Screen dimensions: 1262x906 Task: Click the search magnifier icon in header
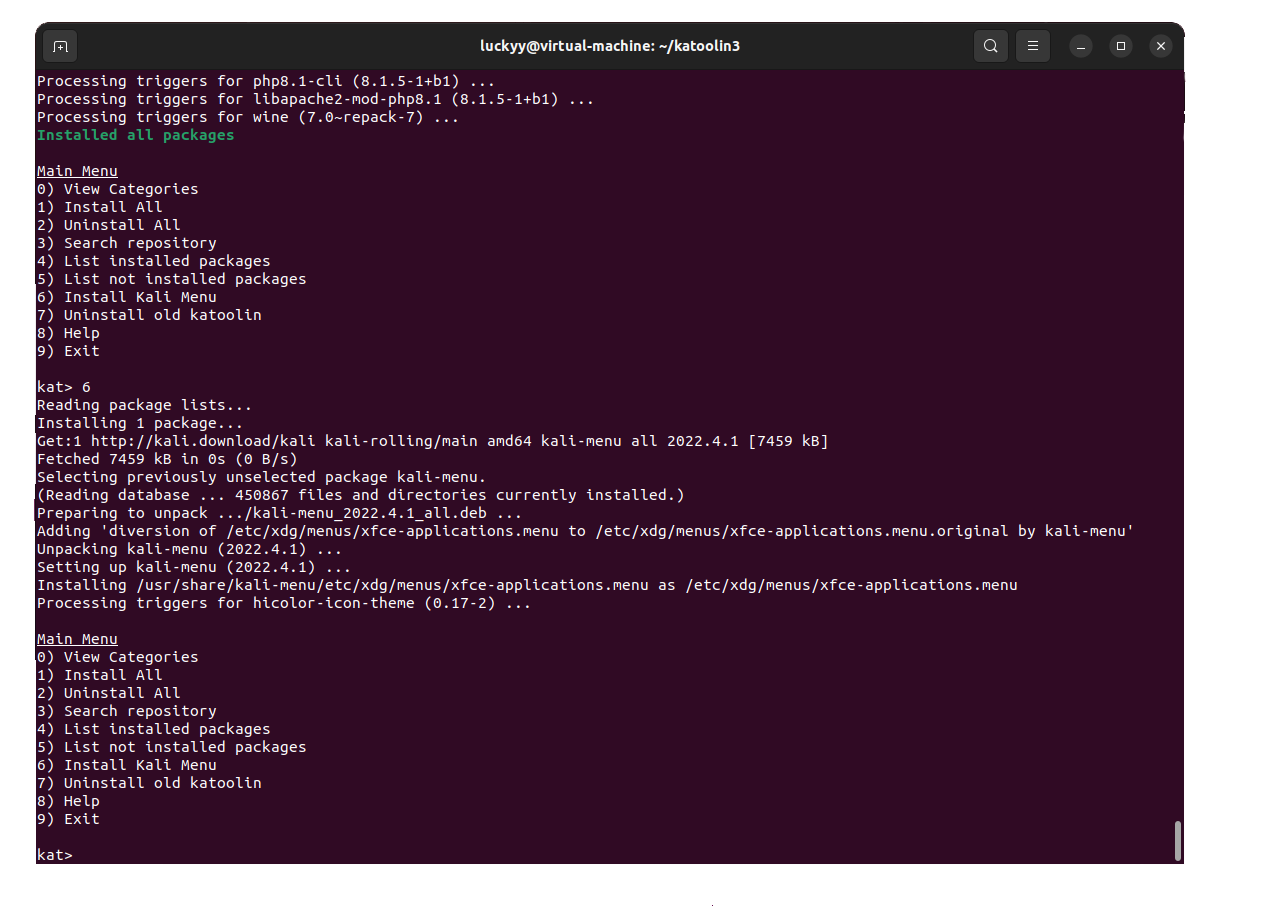(990, 46)
